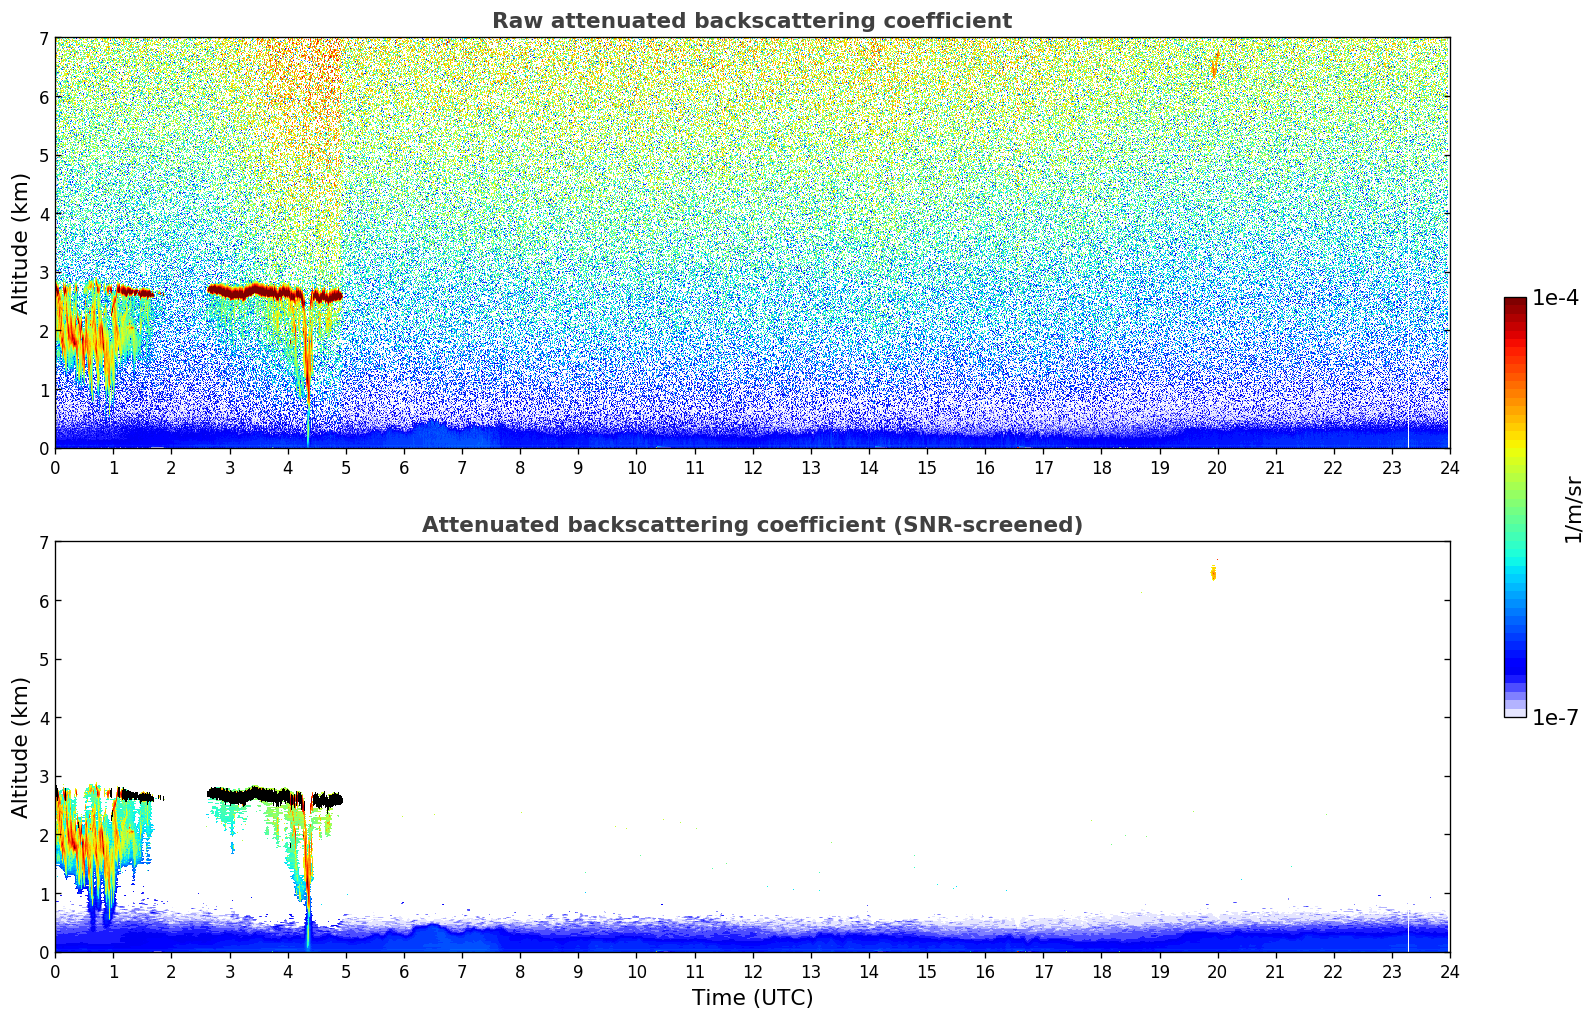The image size is (1595, 1020).
Task: Click altitude tick '1' on the SNR-screened plot
Action: coord(43,894)
